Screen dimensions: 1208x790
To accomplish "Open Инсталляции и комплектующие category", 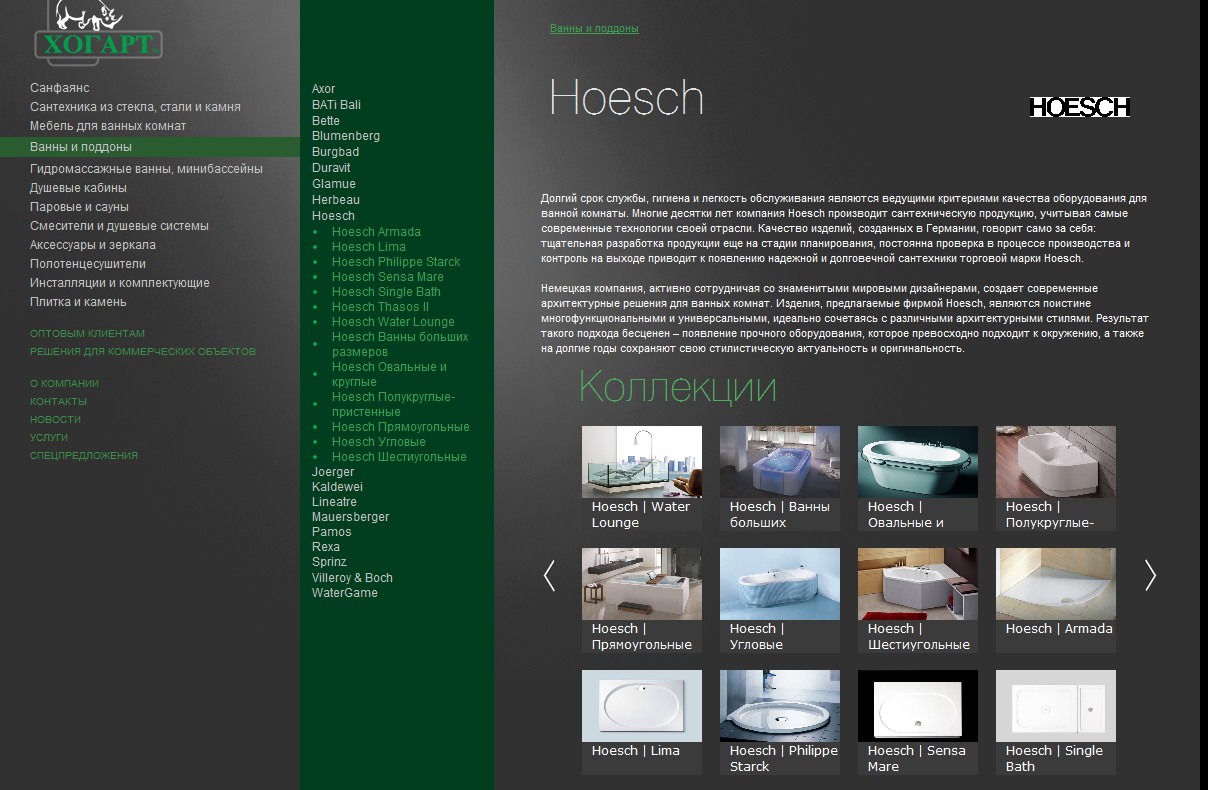I will (x=120, y=283).
